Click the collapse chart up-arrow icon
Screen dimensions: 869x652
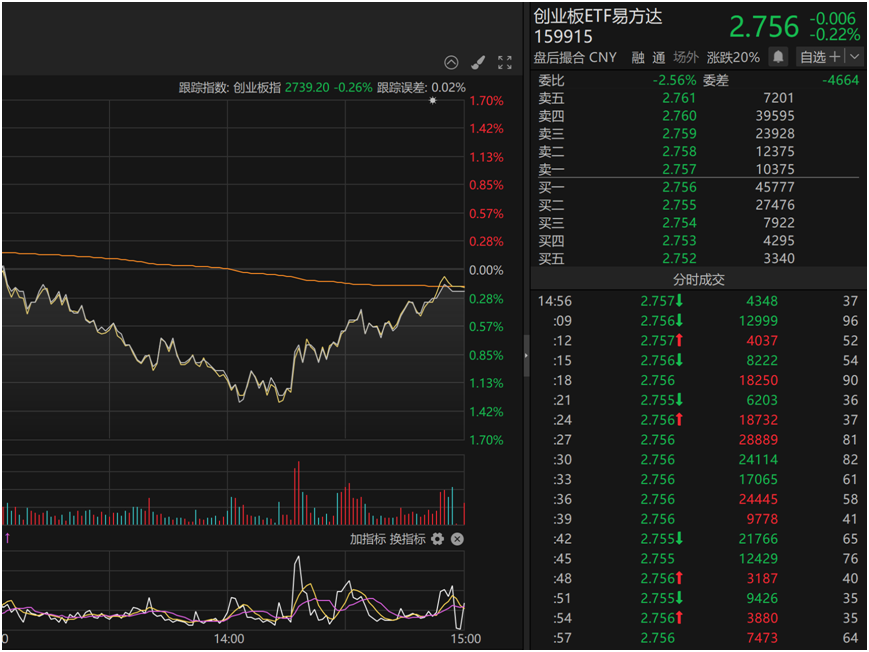tap(451, 63)
